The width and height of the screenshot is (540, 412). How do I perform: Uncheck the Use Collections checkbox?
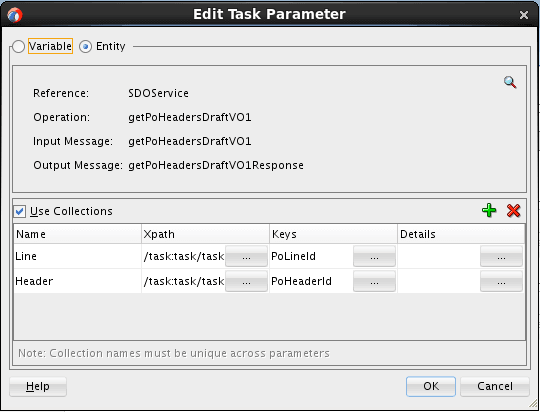tap(20, 211)
